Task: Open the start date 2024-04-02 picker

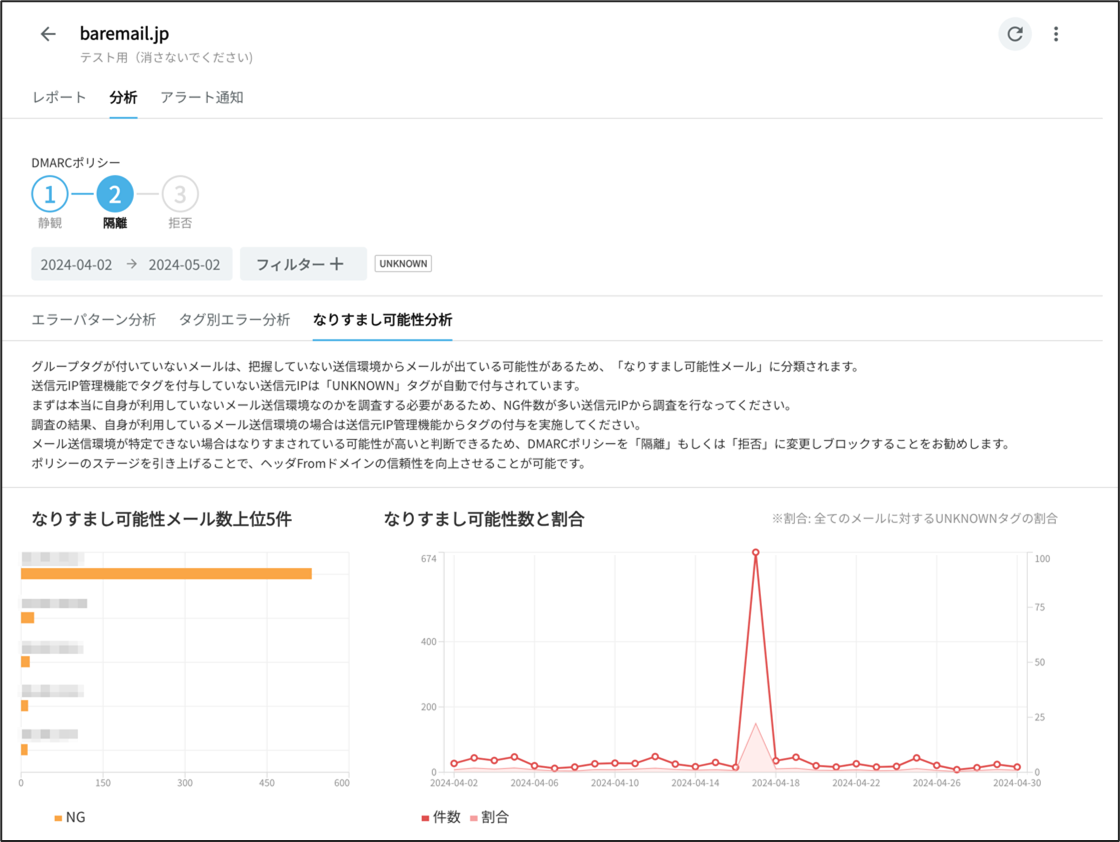Action: [76, 265]
